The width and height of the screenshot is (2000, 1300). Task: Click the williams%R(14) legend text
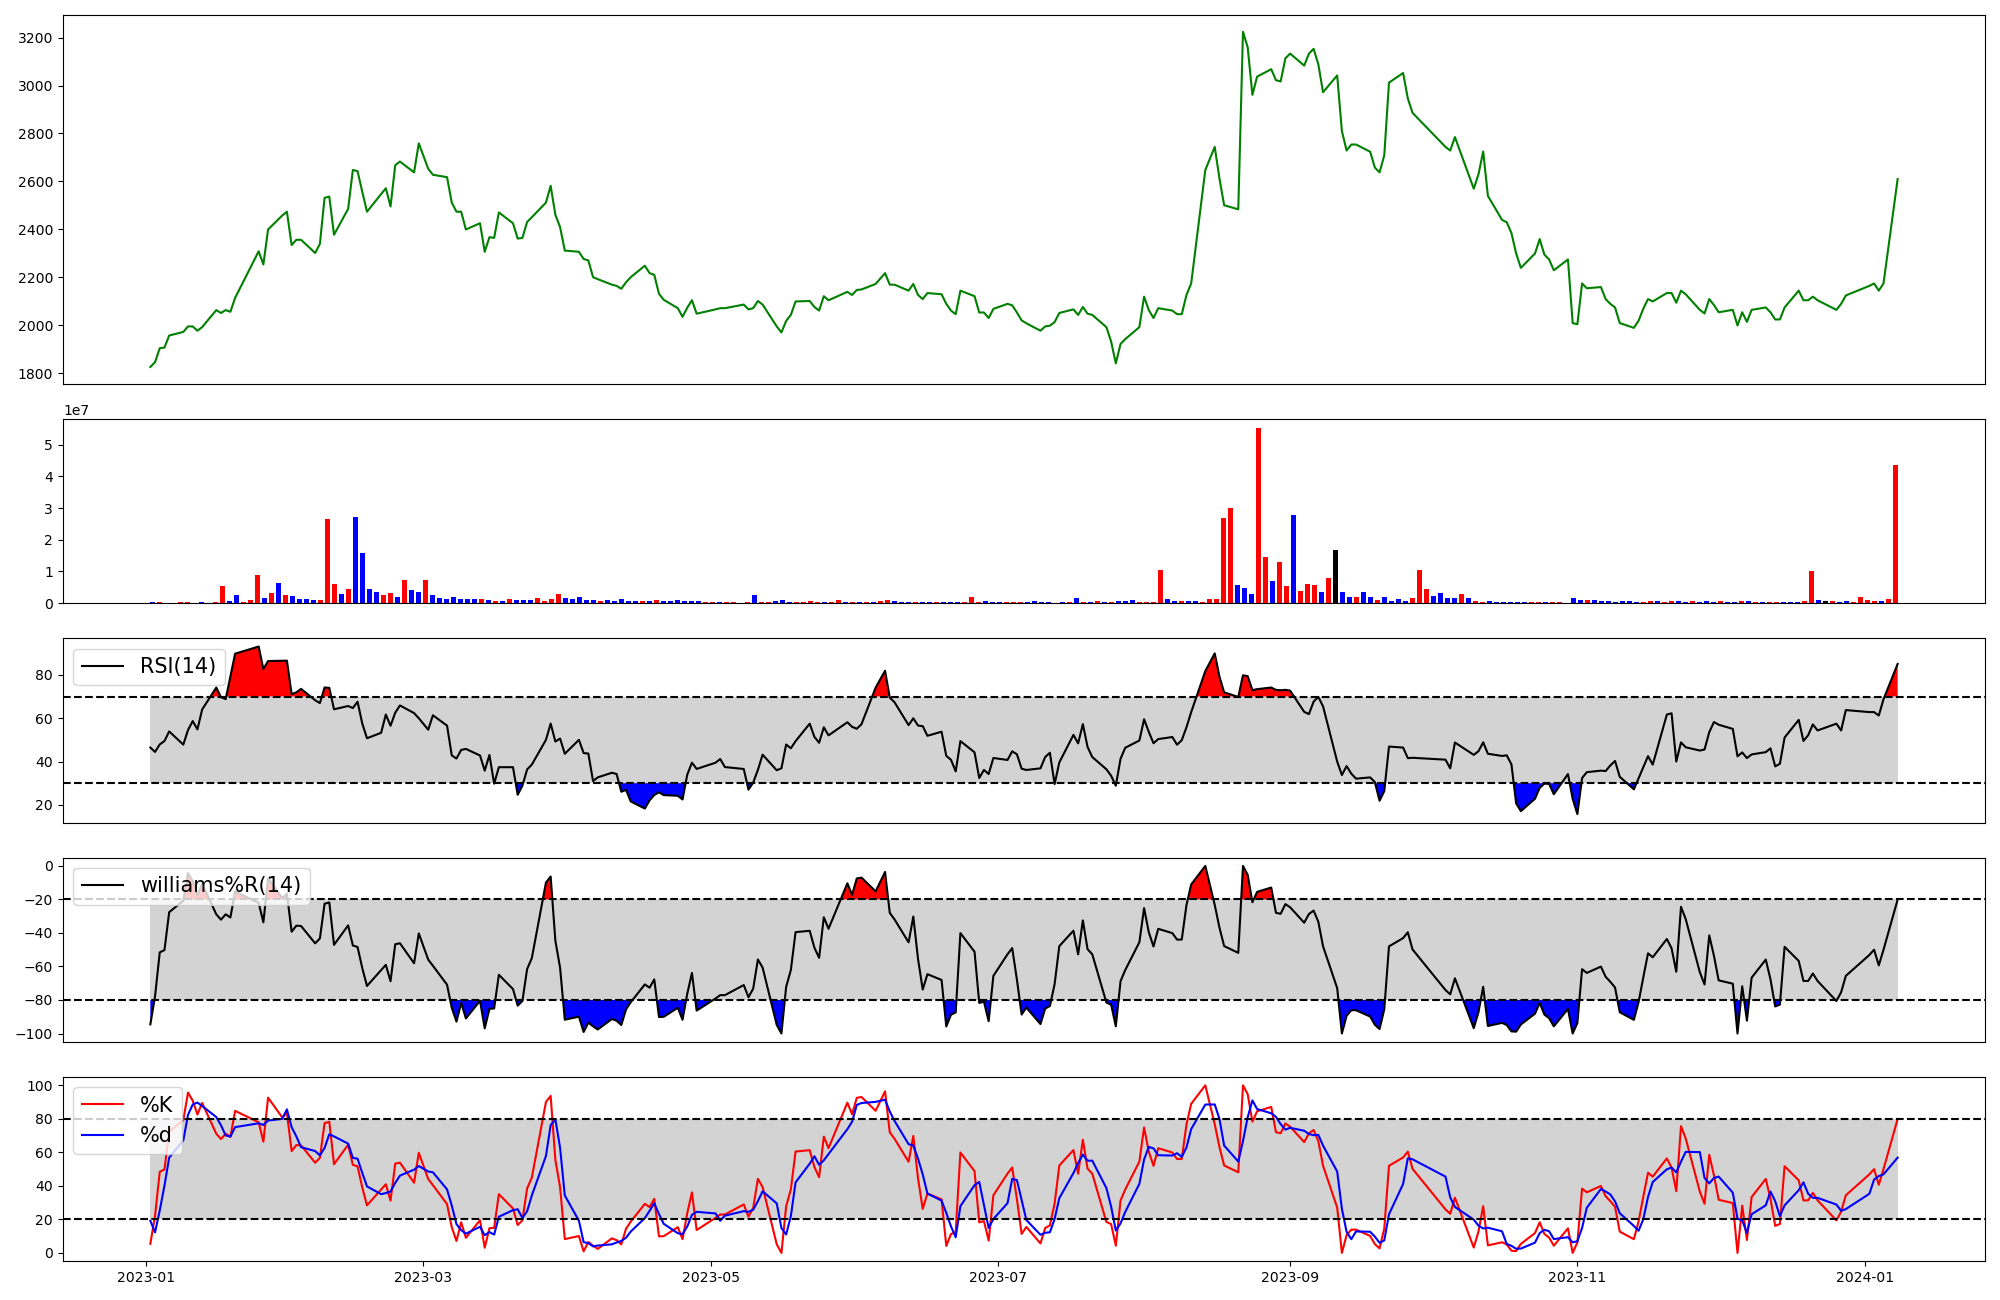[220, 885]
